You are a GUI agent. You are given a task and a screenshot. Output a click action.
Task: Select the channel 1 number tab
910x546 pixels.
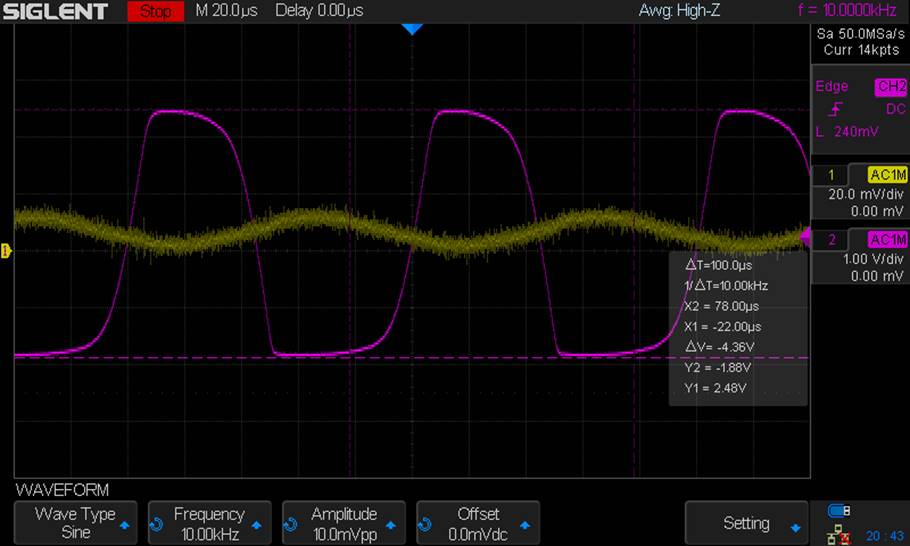(831, 175)
